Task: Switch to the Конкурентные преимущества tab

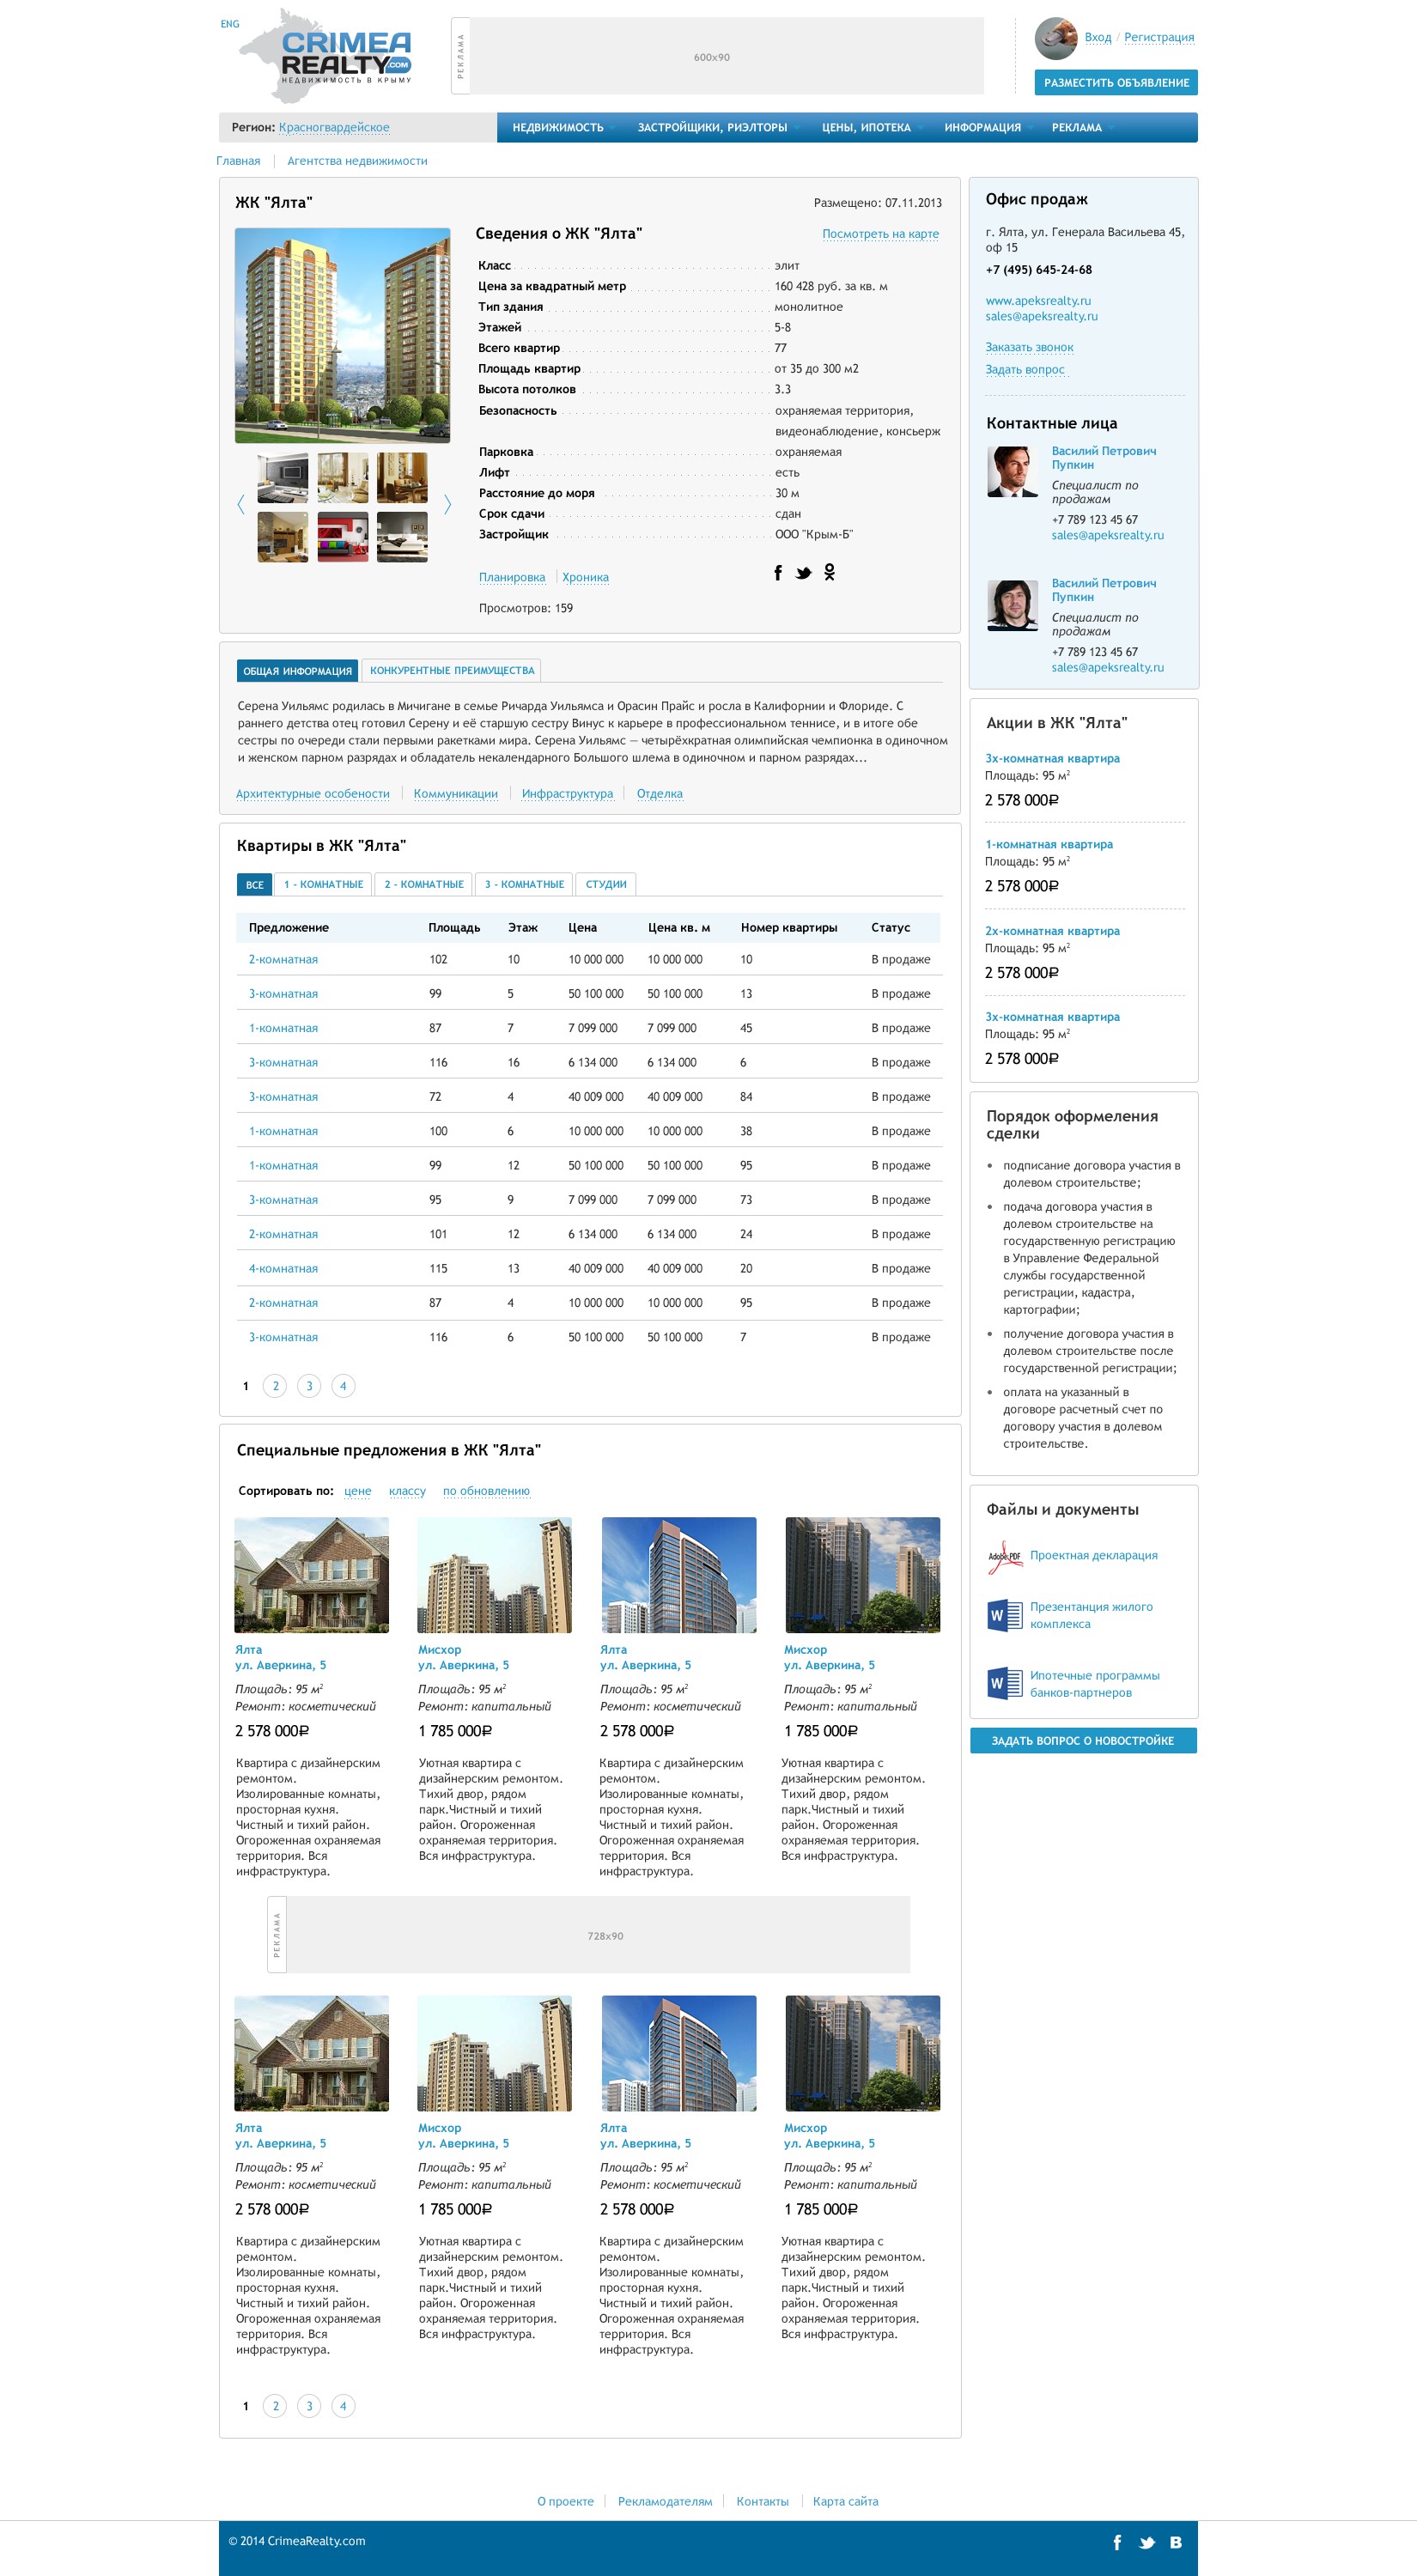Action: [452, 671]
